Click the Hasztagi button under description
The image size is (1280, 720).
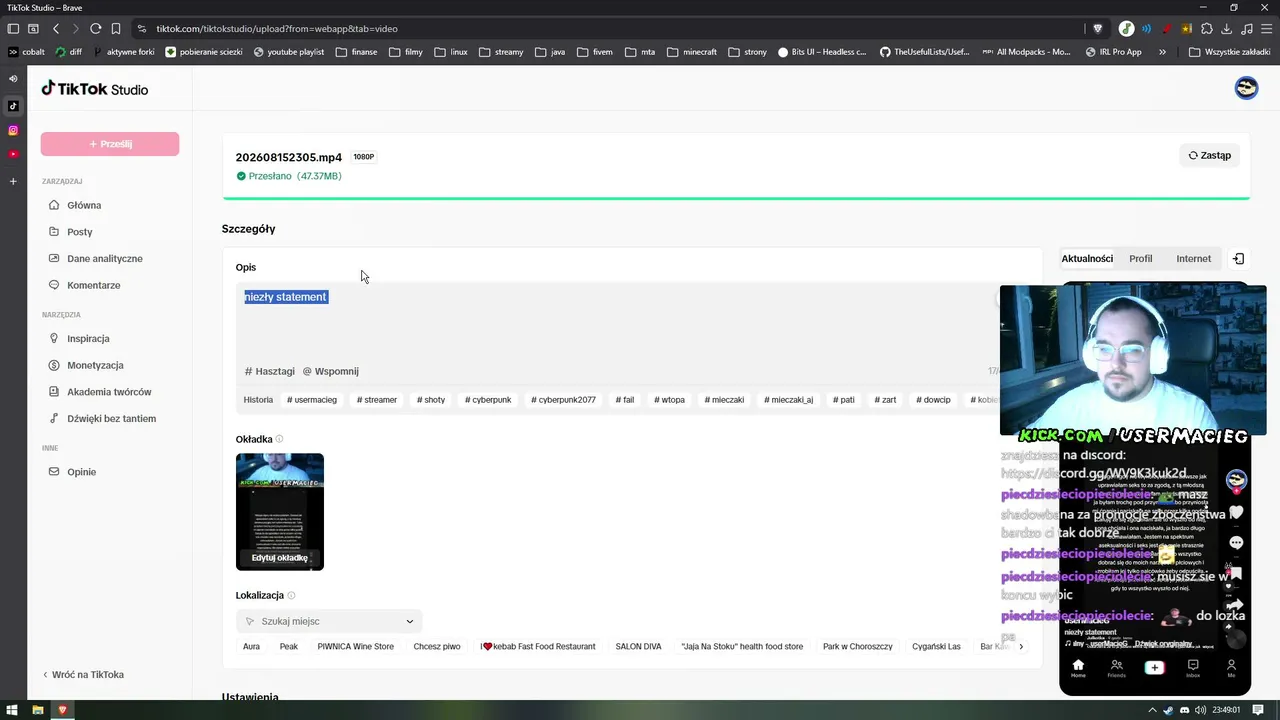tap(270, 371)
